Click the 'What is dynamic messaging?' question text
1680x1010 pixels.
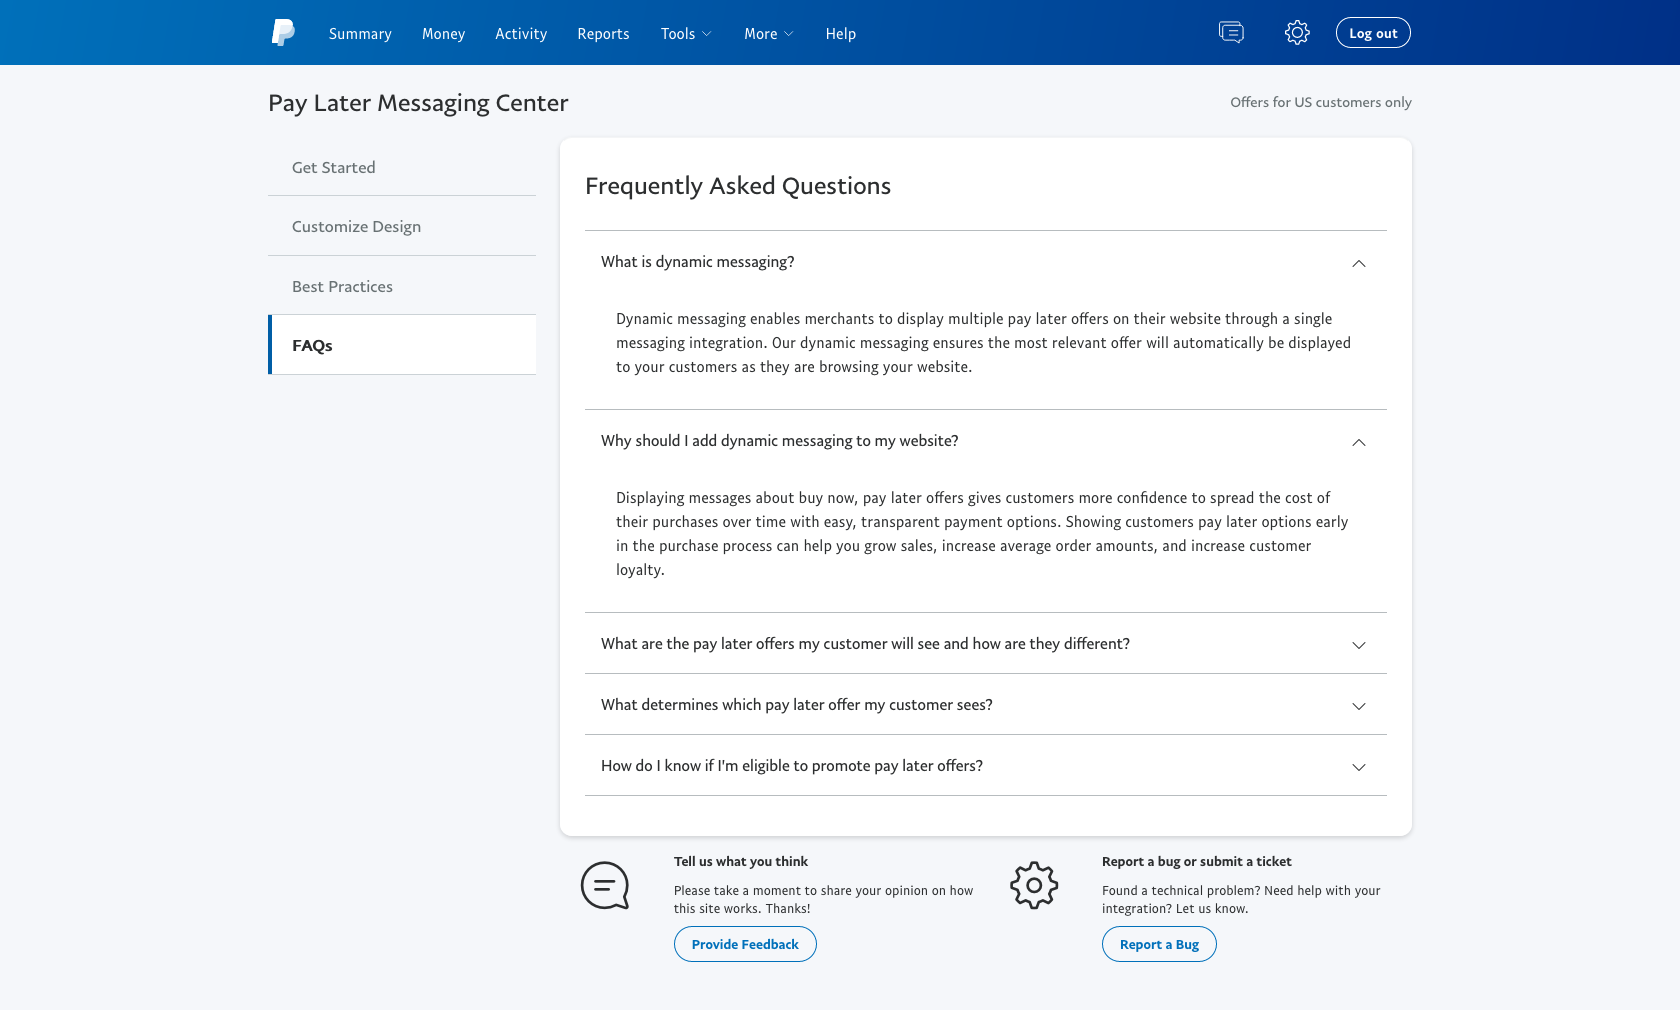pos(698,262)
